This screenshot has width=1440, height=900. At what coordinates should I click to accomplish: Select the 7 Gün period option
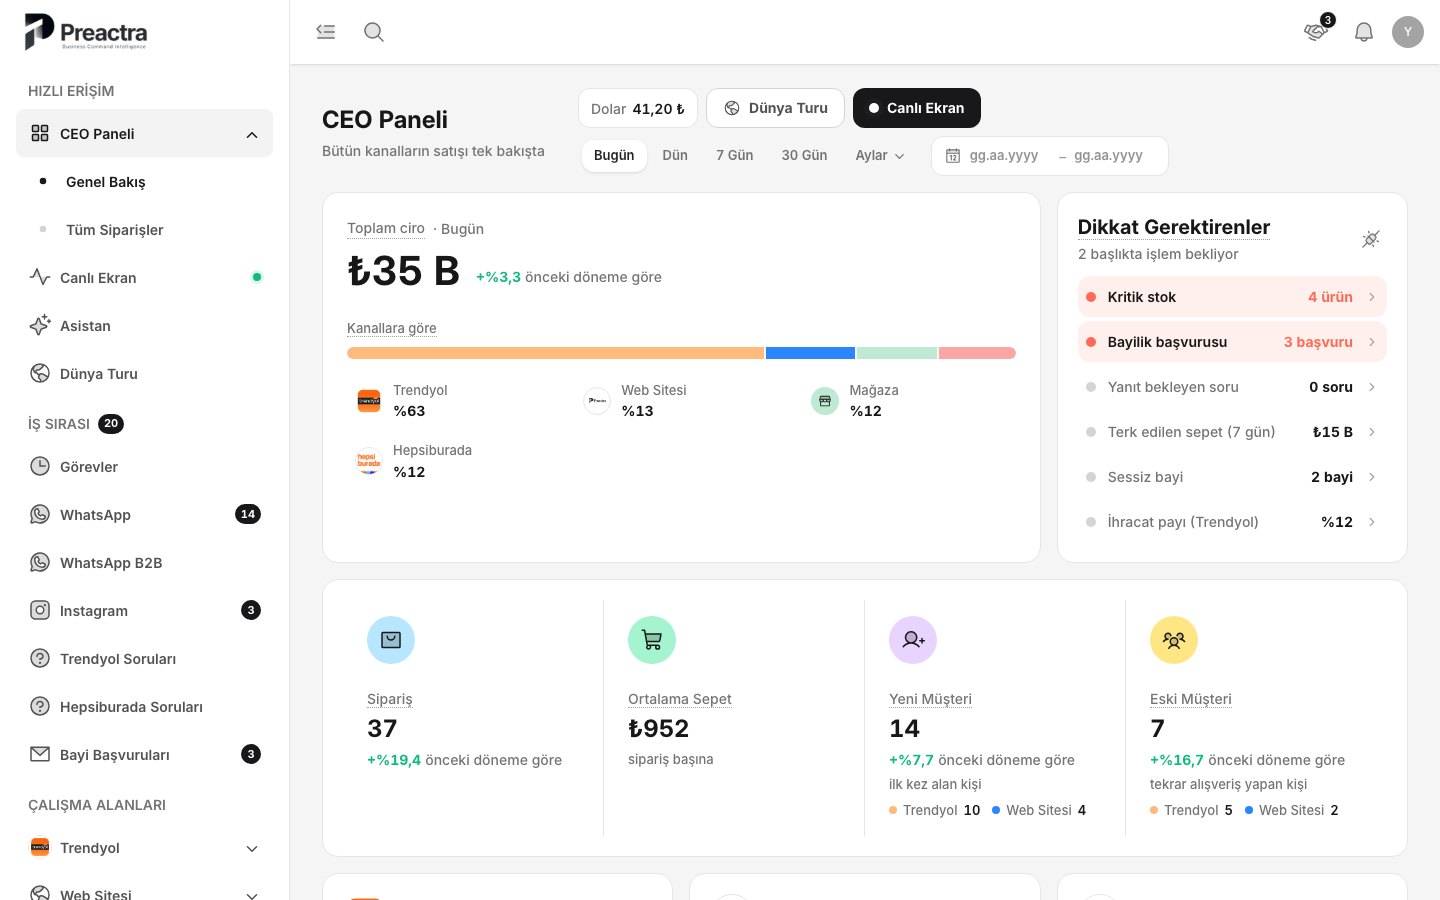pos(734,155)
